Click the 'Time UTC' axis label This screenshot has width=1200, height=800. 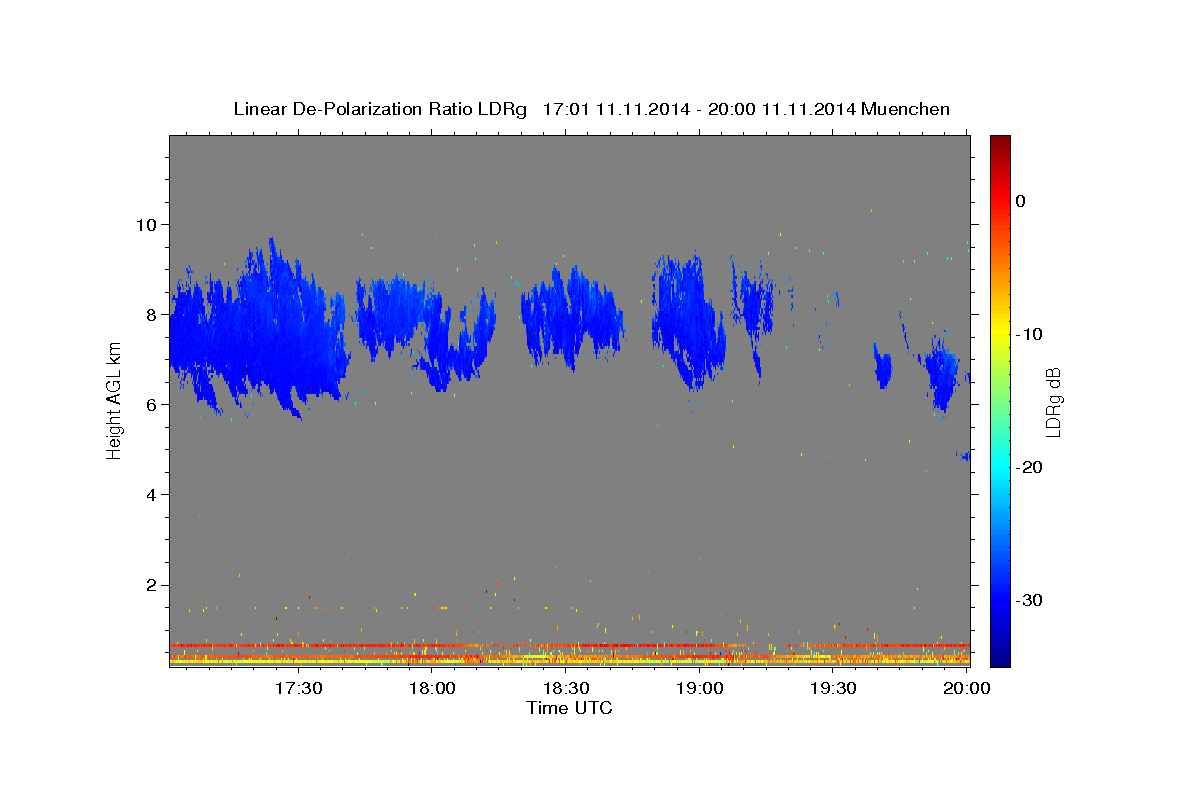(569, 708)
